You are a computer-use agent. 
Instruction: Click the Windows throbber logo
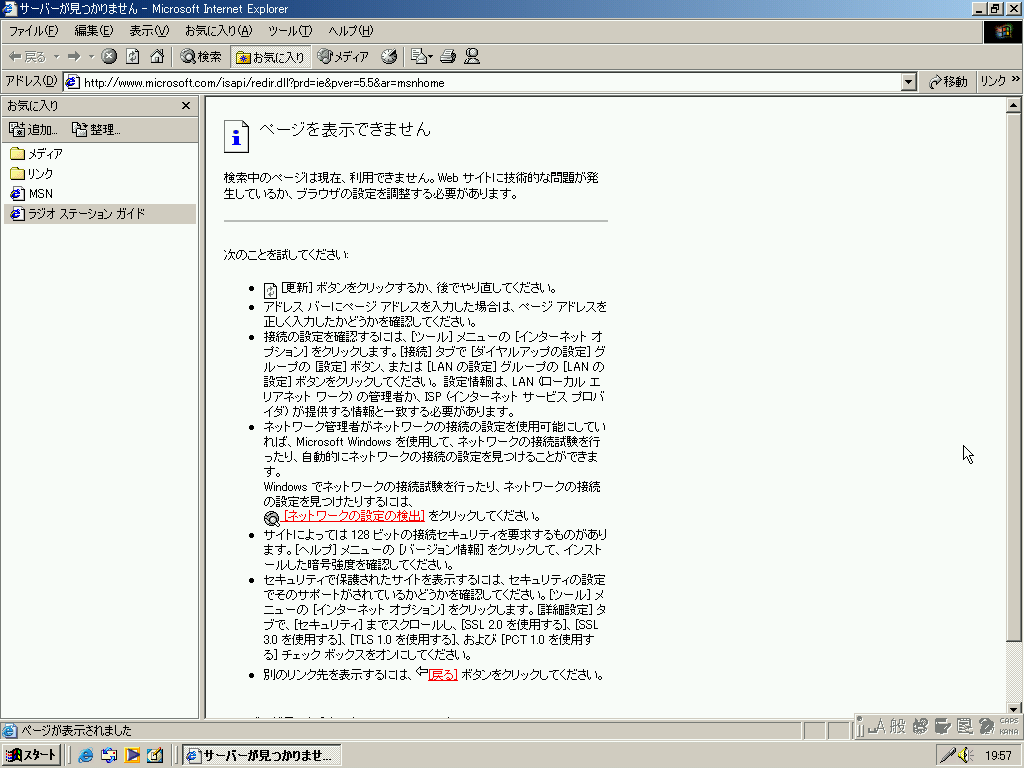click(1002, 32)
